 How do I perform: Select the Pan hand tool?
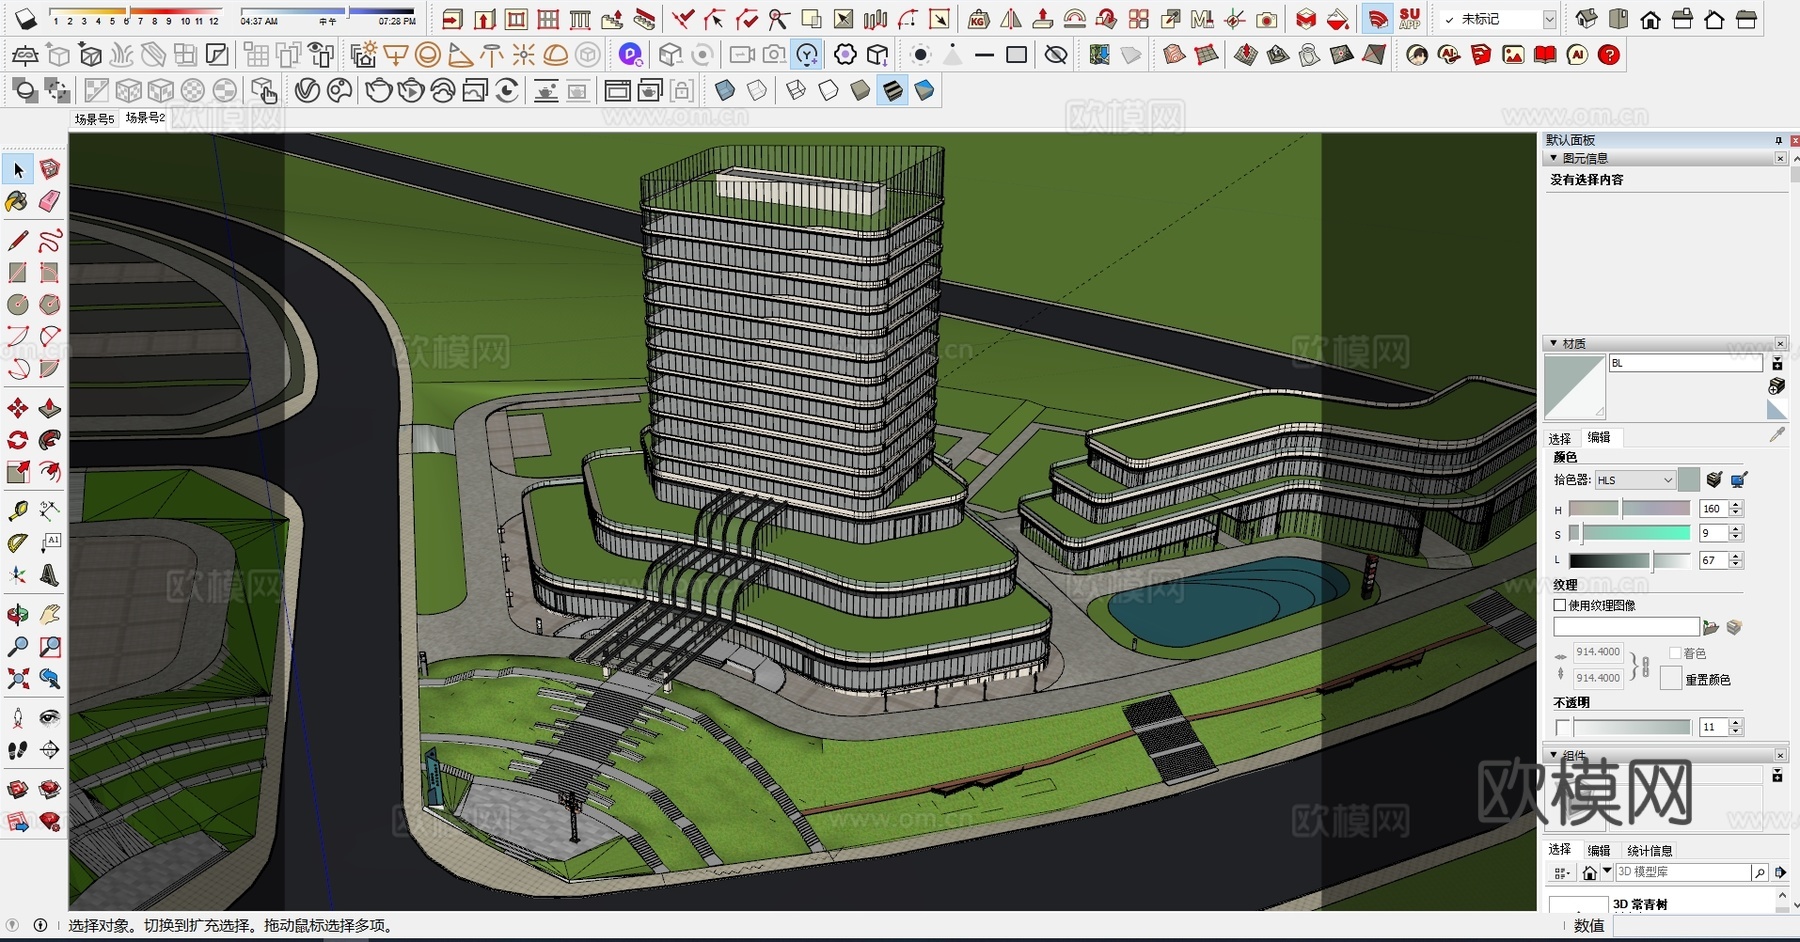click(50, 614)
